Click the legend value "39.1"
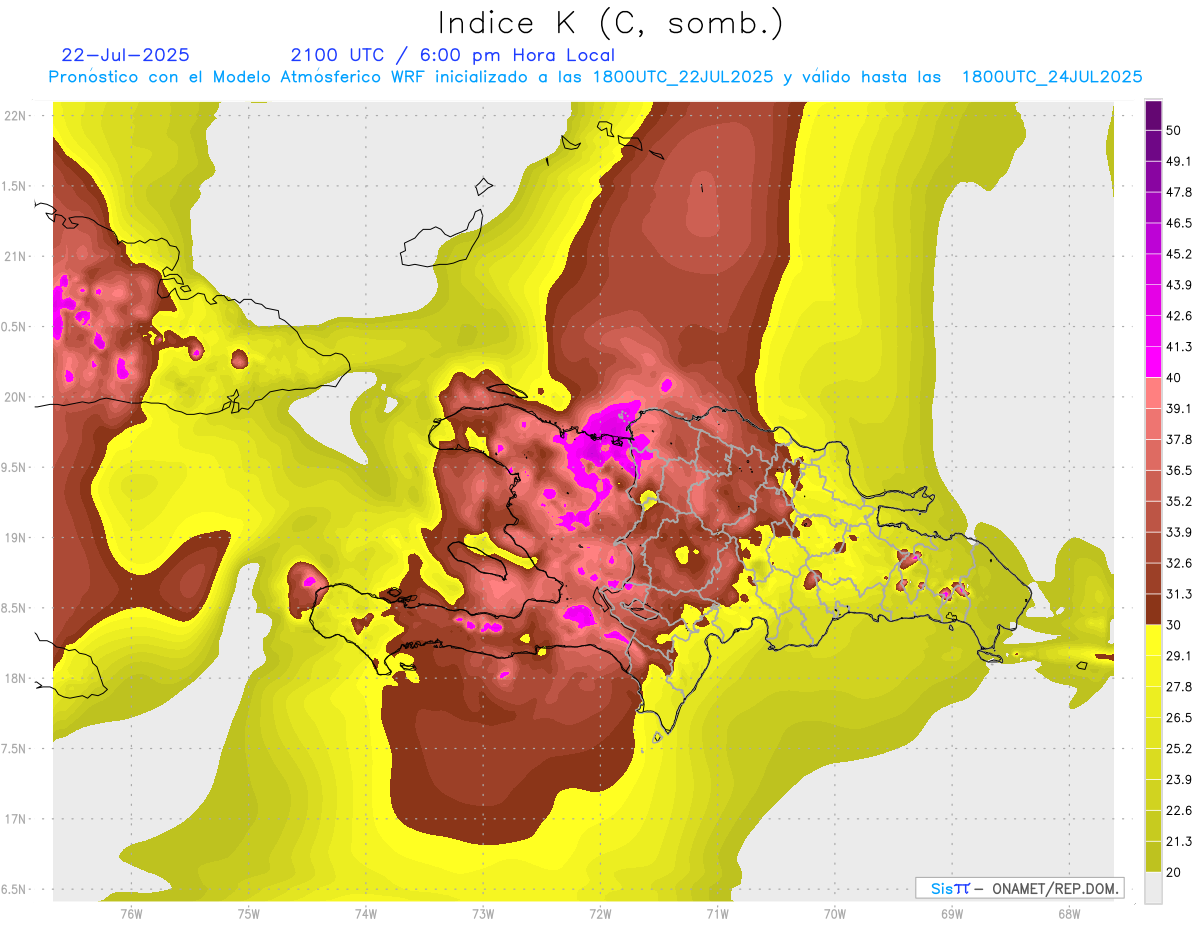Viewport: 1200px width, 927px height. [1179, 409]
